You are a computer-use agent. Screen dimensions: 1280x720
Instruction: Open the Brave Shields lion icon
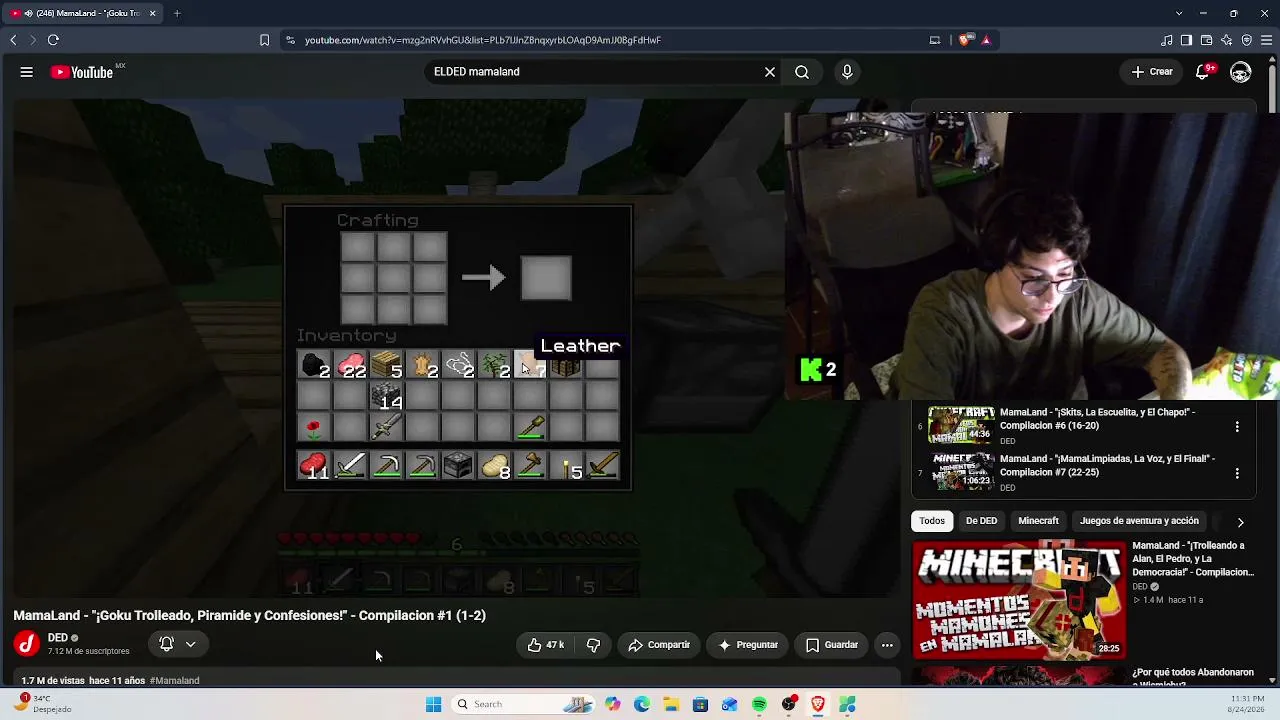(x=965, y=40)
